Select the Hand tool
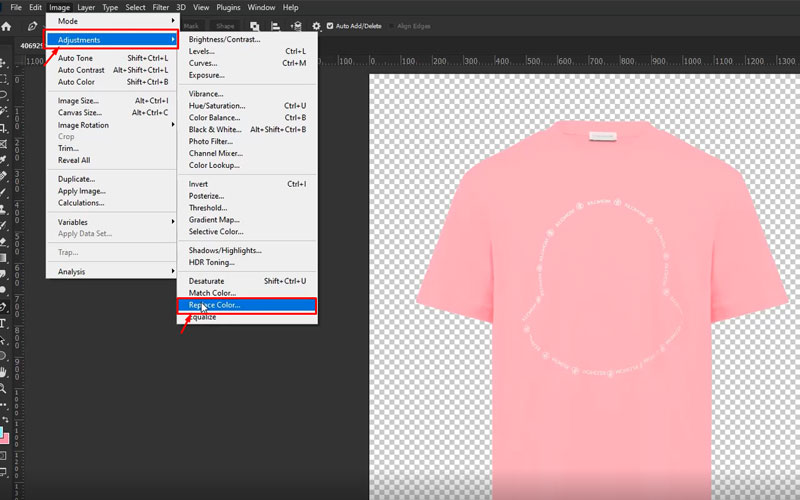Screen dimensions: 800x500 (3, 372)
